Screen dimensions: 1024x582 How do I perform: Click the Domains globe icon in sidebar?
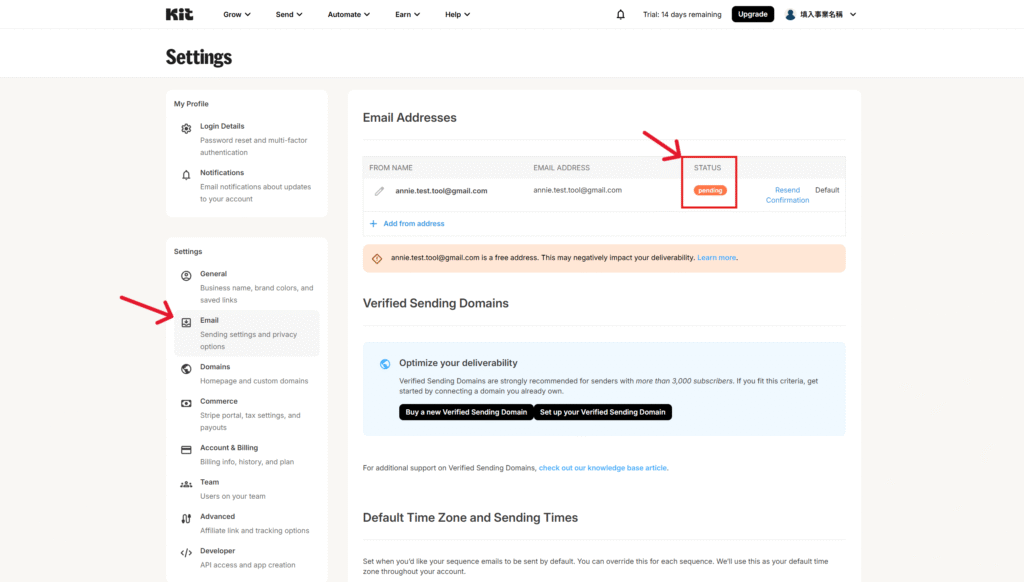186,369
